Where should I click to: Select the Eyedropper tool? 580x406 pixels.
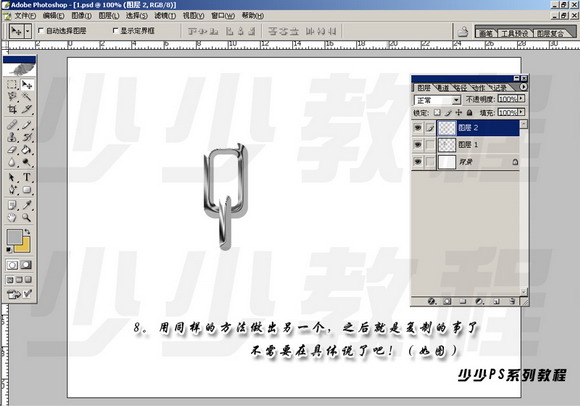(27, 205)
